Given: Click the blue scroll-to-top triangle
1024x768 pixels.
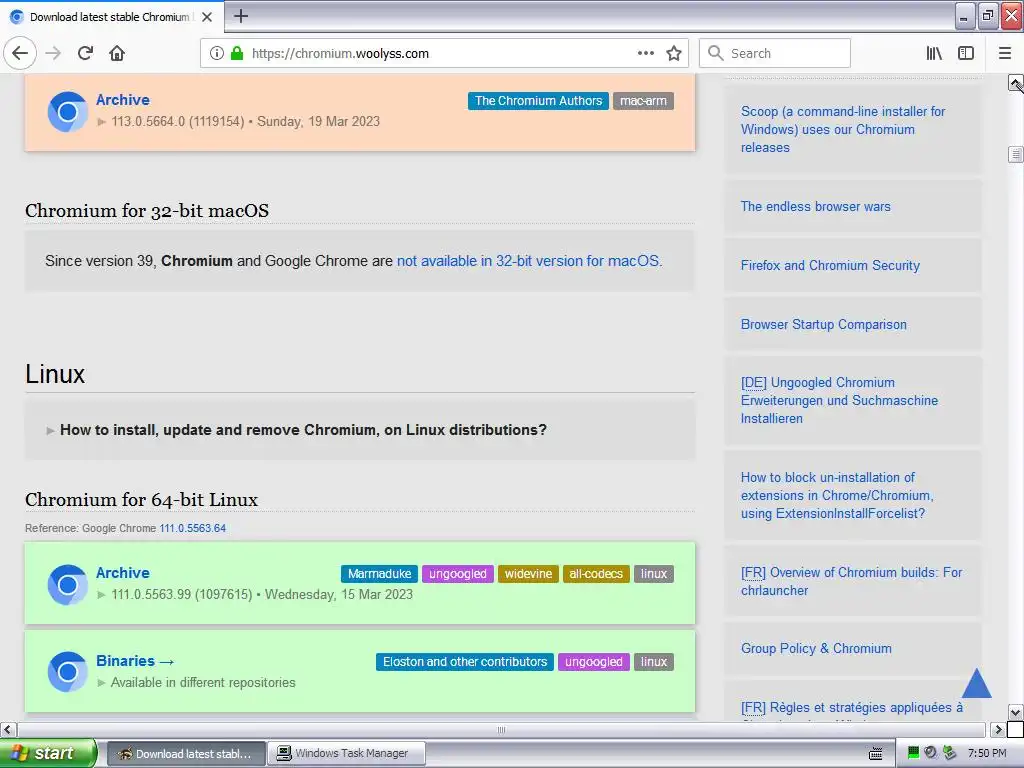Looking at the screenshot, I should [977, 682].
